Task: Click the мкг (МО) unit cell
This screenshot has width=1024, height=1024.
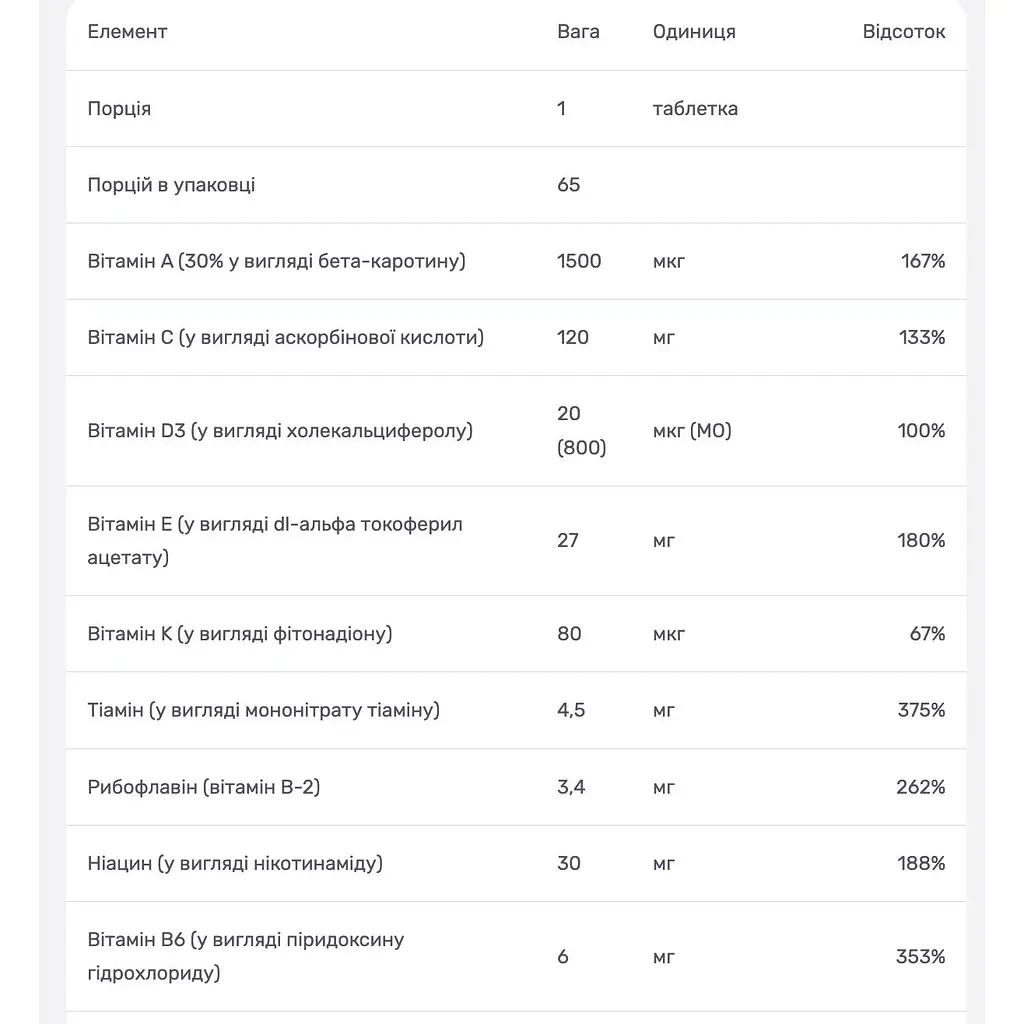Action: [x=692, y=431]
